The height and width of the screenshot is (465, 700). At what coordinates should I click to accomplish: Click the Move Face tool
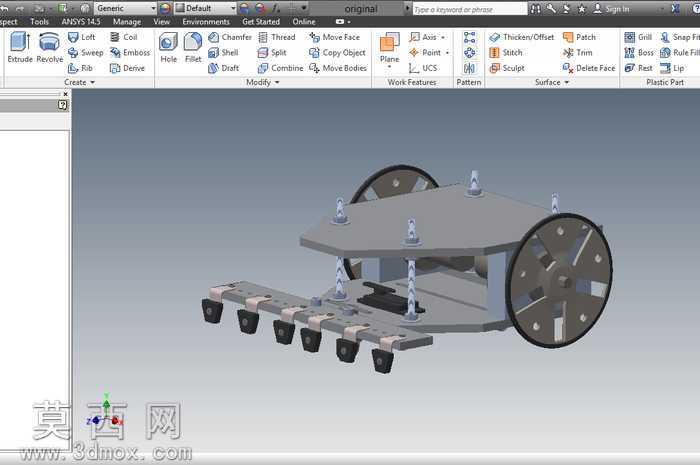[334, 37]
